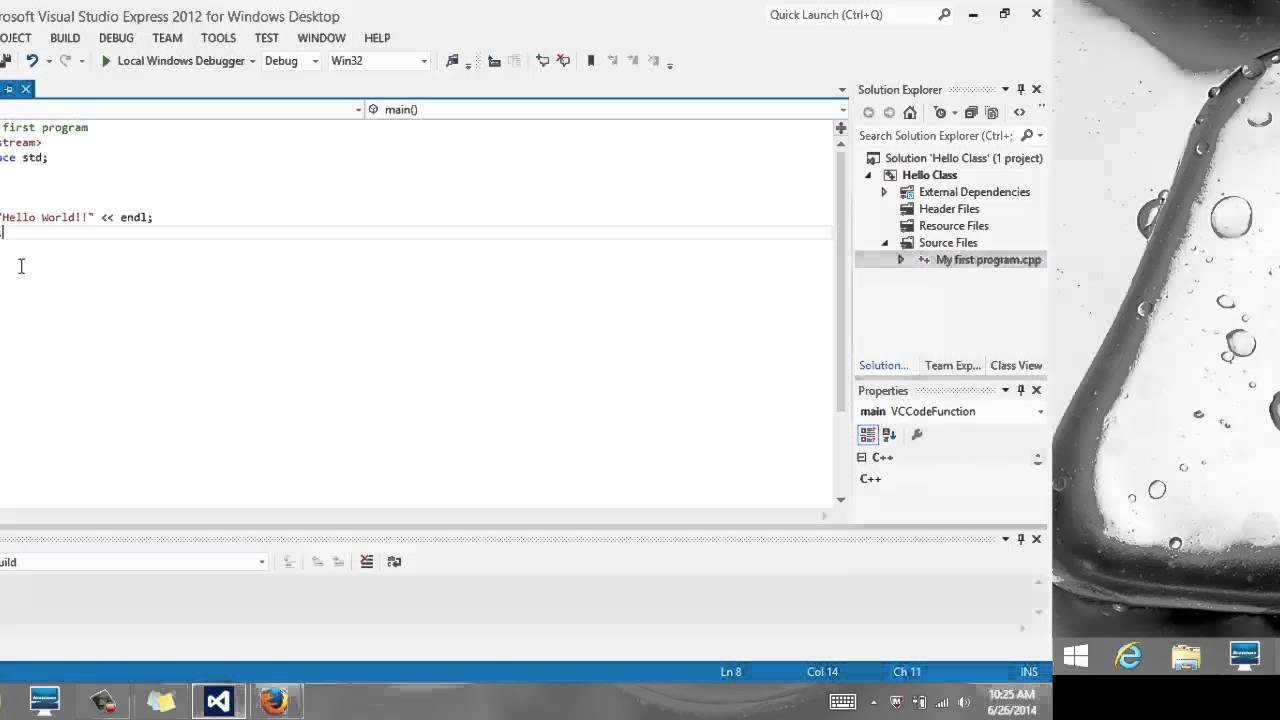Close the Properties panel
The height and width of the screenshot is (720, 1280).
[1036, 391]
